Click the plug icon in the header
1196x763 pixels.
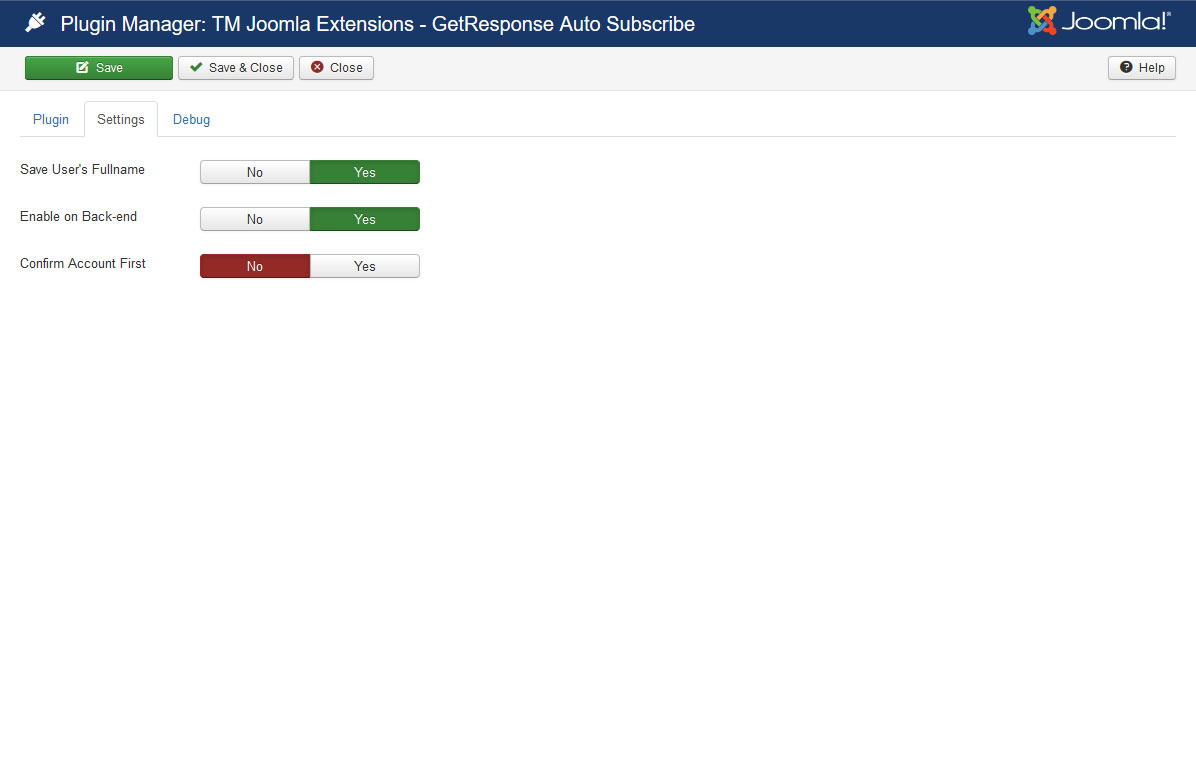(35, 23)
